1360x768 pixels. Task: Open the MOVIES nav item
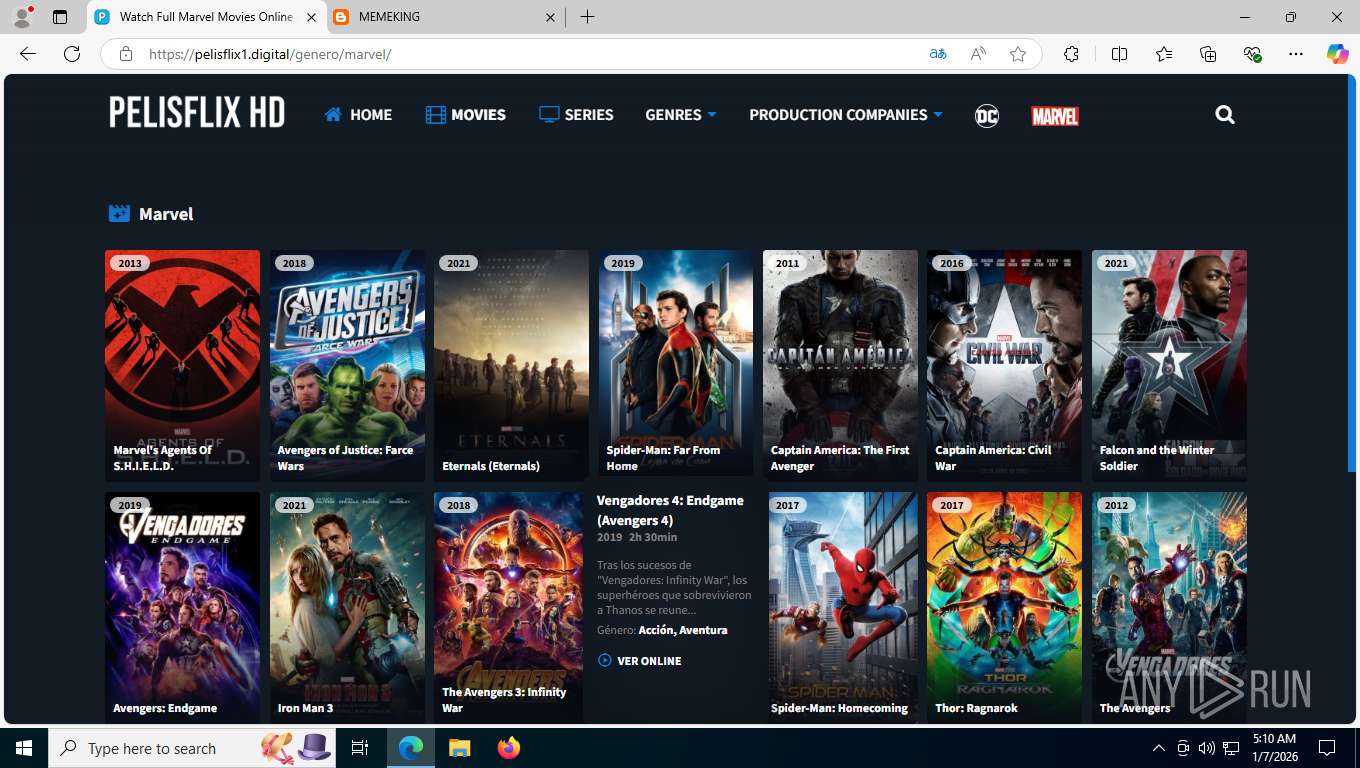(x=465, y=115)
